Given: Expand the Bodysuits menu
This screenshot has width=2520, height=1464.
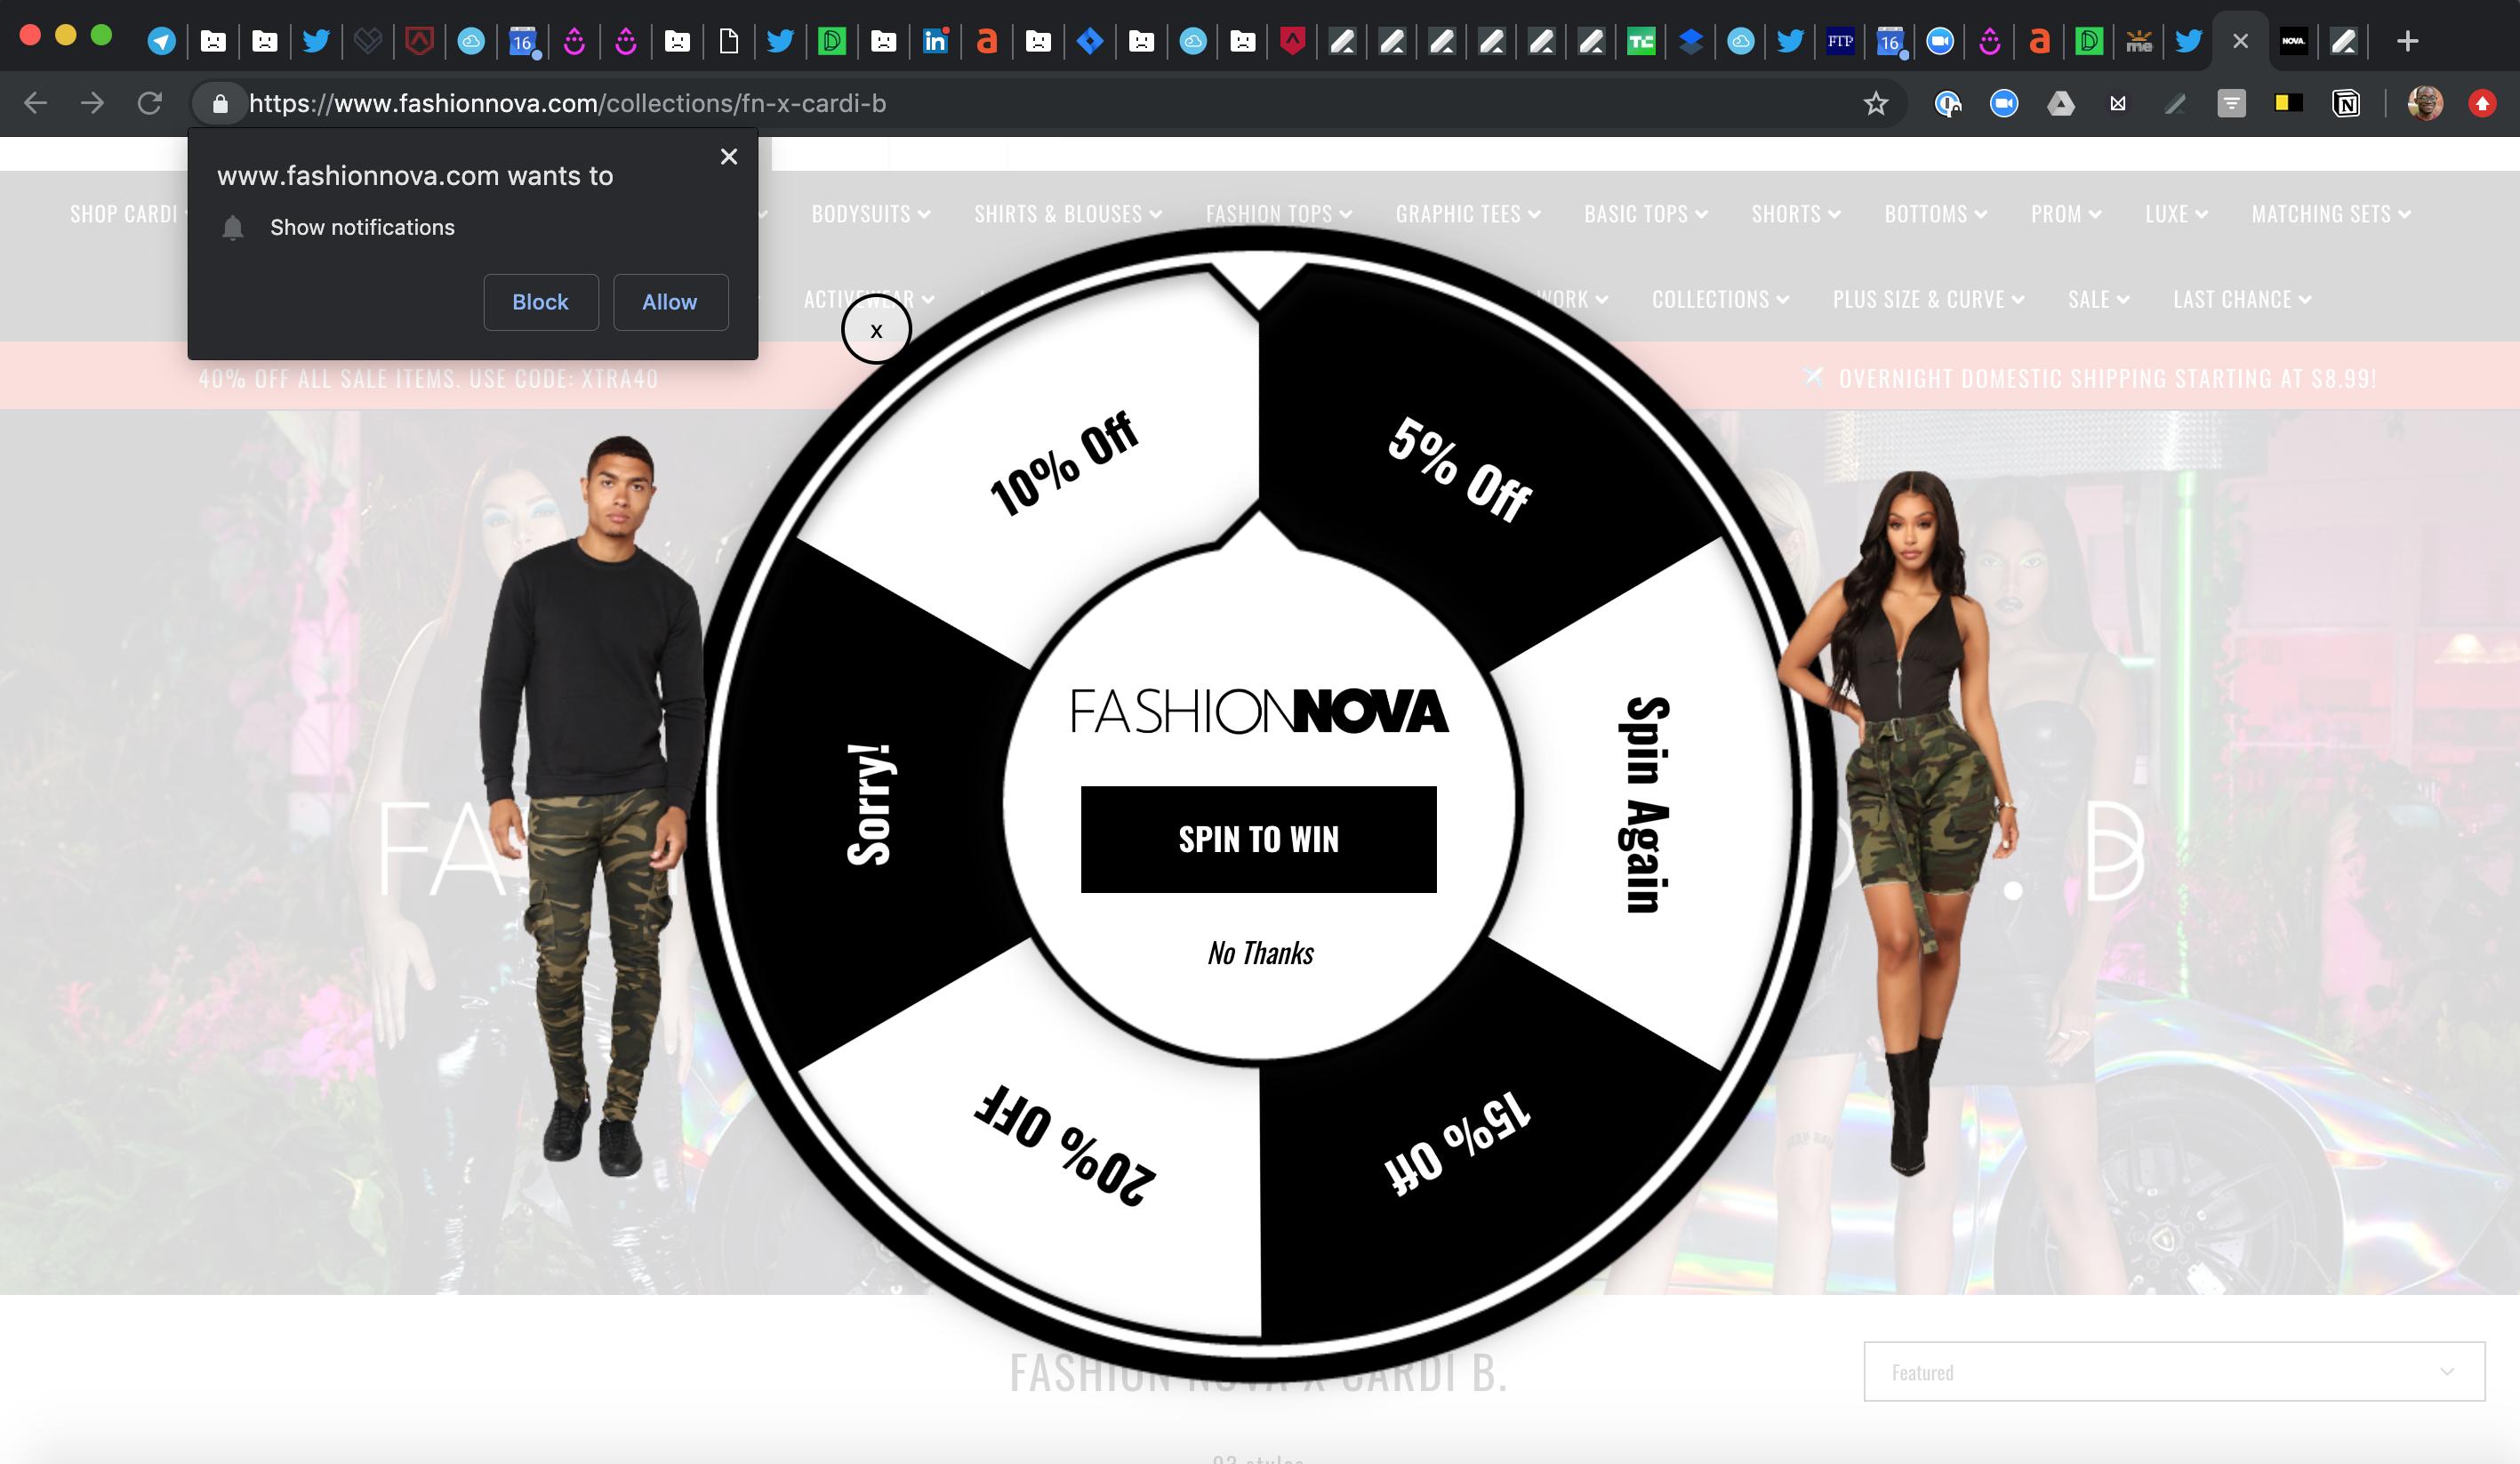Looking at the screenshot, I should coord(871,214).
